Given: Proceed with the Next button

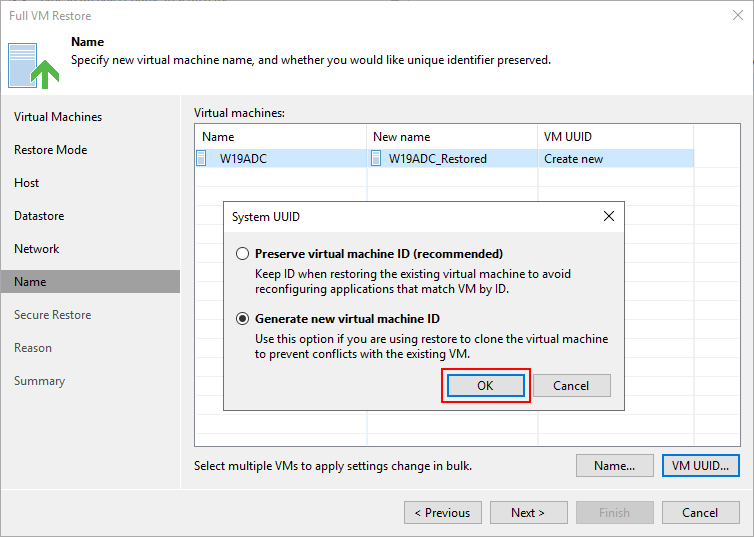Looking at the screenshot, I should pos(528,512).
